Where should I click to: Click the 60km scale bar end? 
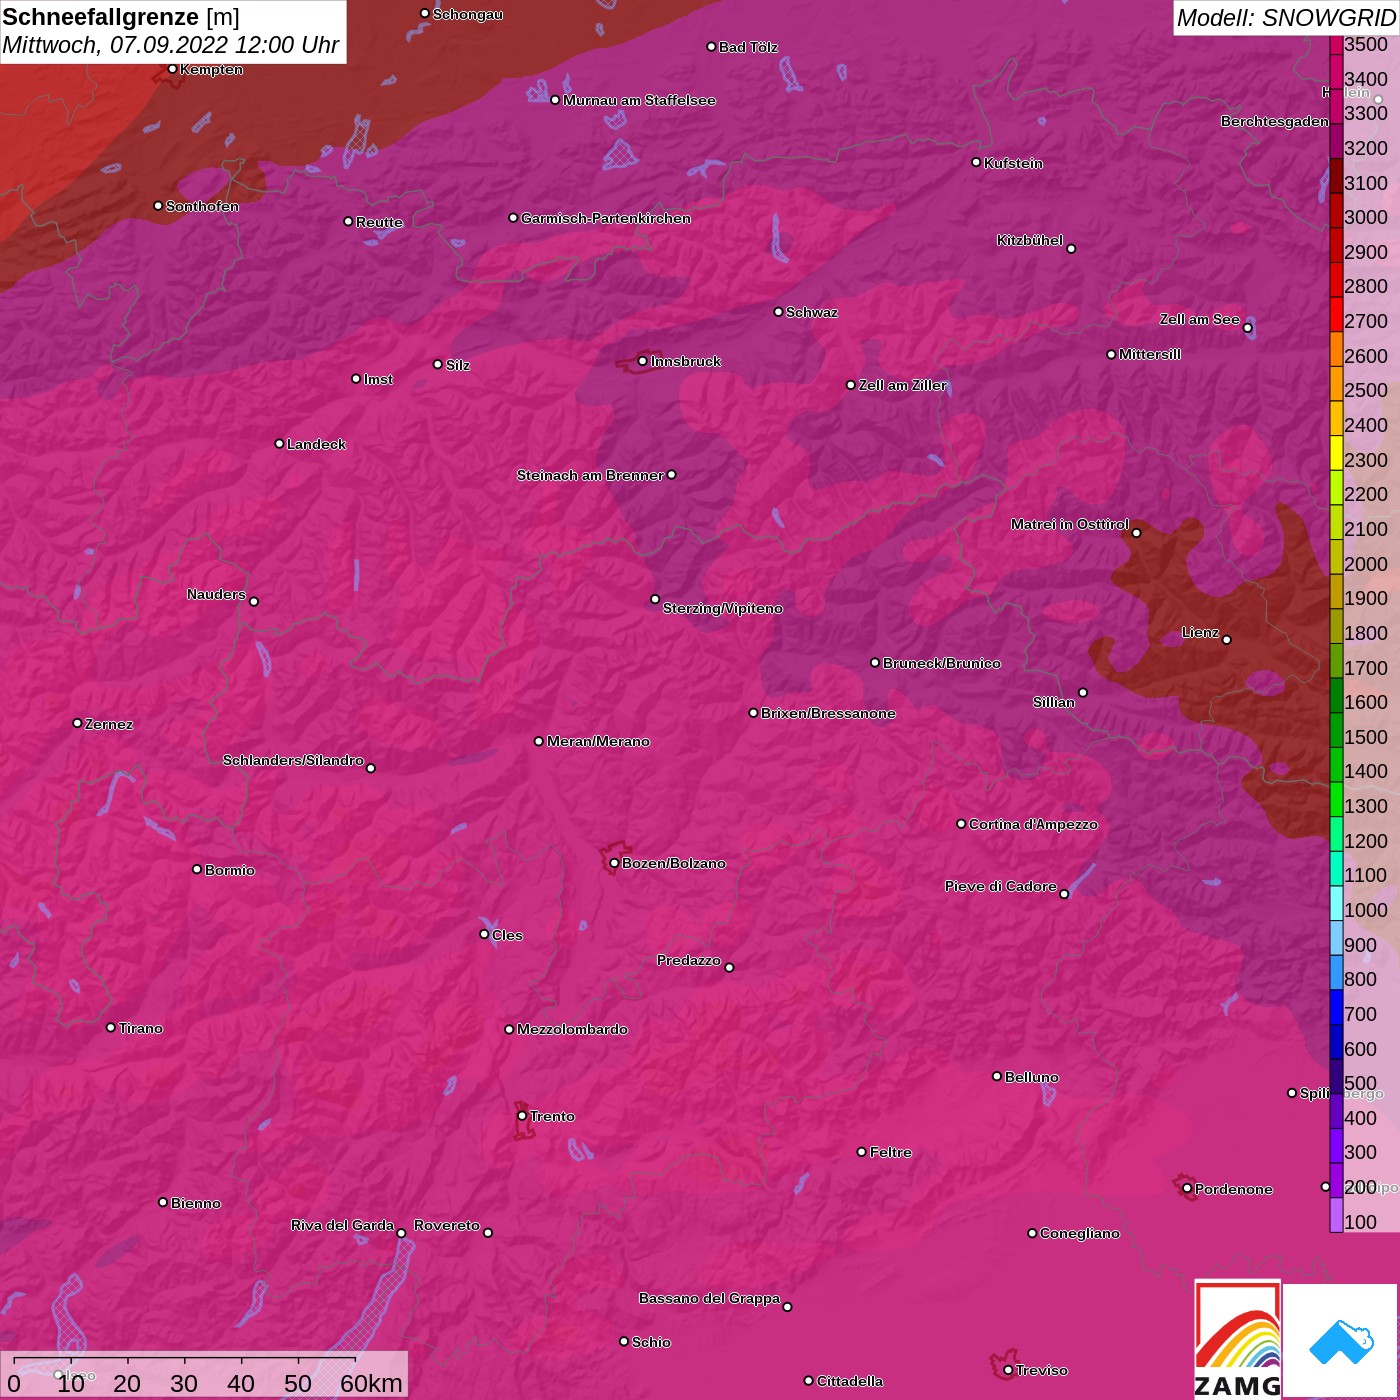point(356,1360)
